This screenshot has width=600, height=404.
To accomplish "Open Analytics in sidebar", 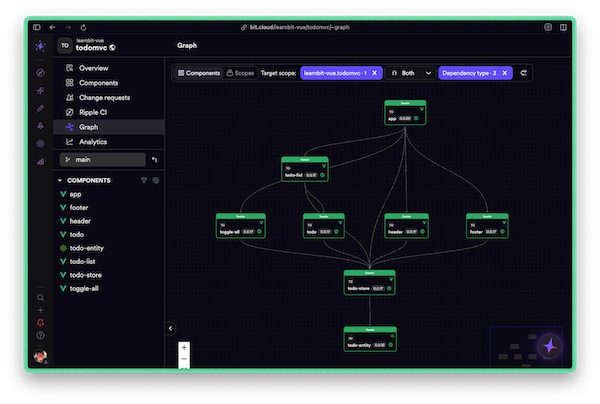I will click(x=109, y=142).
